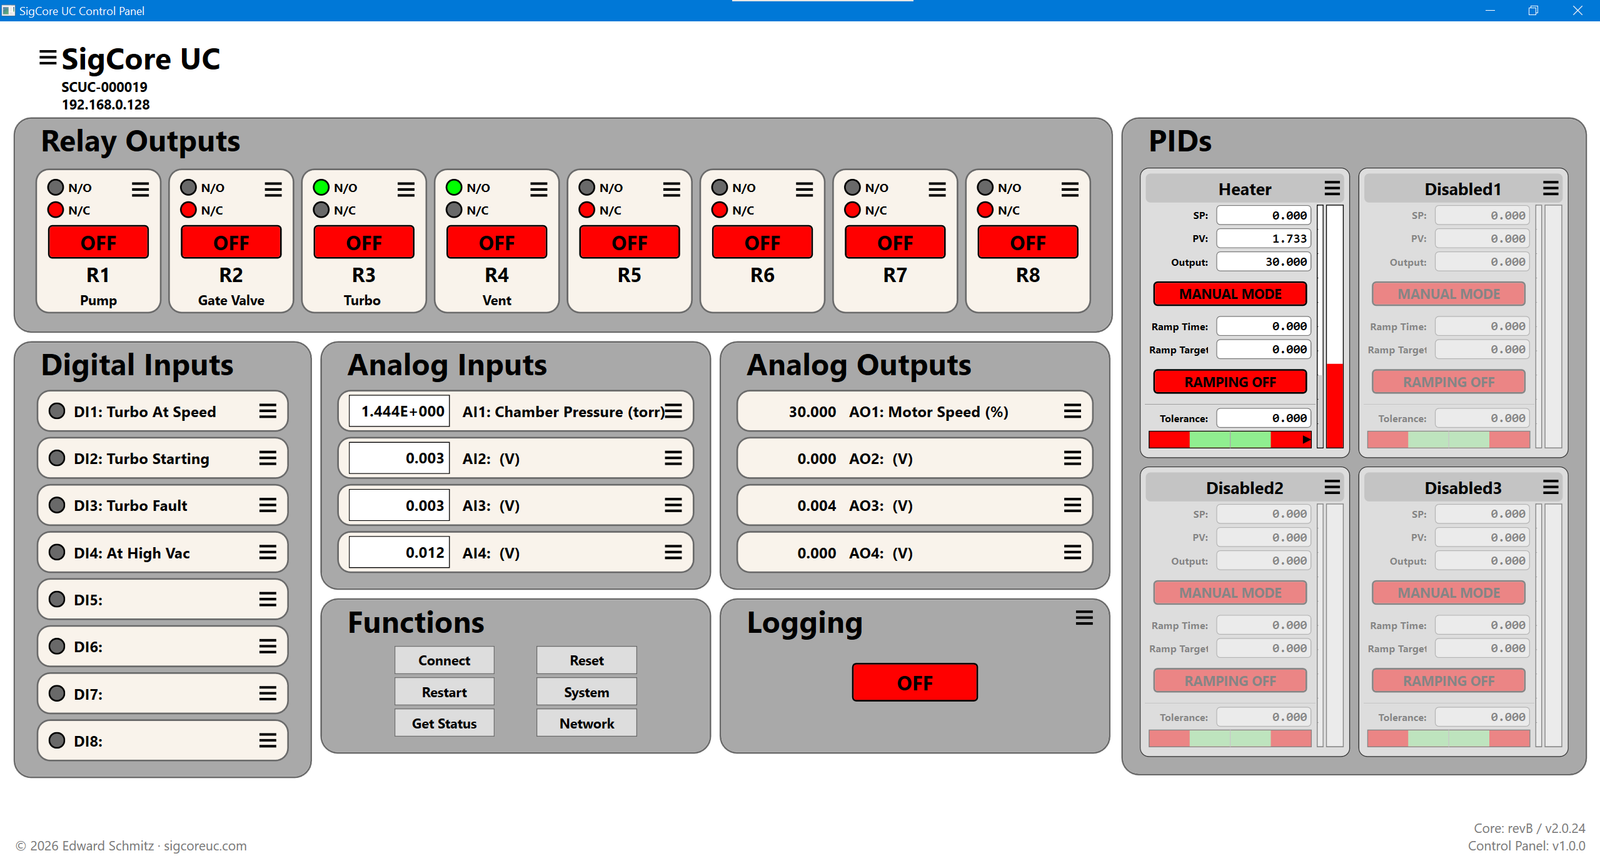The height and width of the screenshot is (863, 1600).
Task: Open the DI7 menu icon
Action: 268,693
